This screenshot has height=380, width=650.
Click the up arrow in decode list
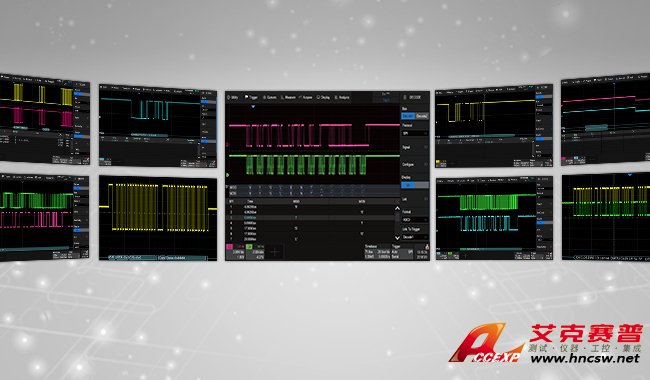(x=397, y=208)
